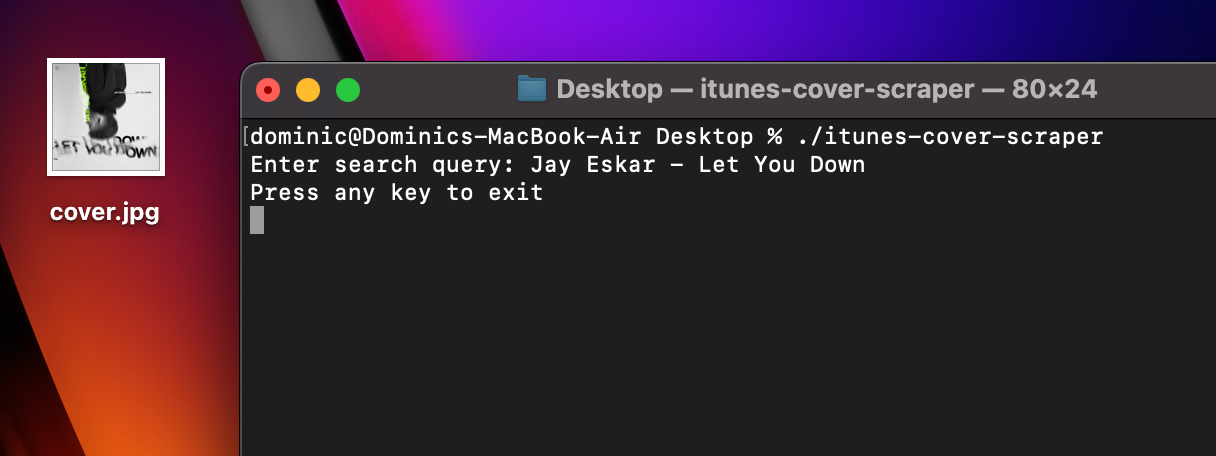Screen dimensions: 1216x456
Task: Click the folder proxy icon in title bar
Action: [x=531, y=89]
